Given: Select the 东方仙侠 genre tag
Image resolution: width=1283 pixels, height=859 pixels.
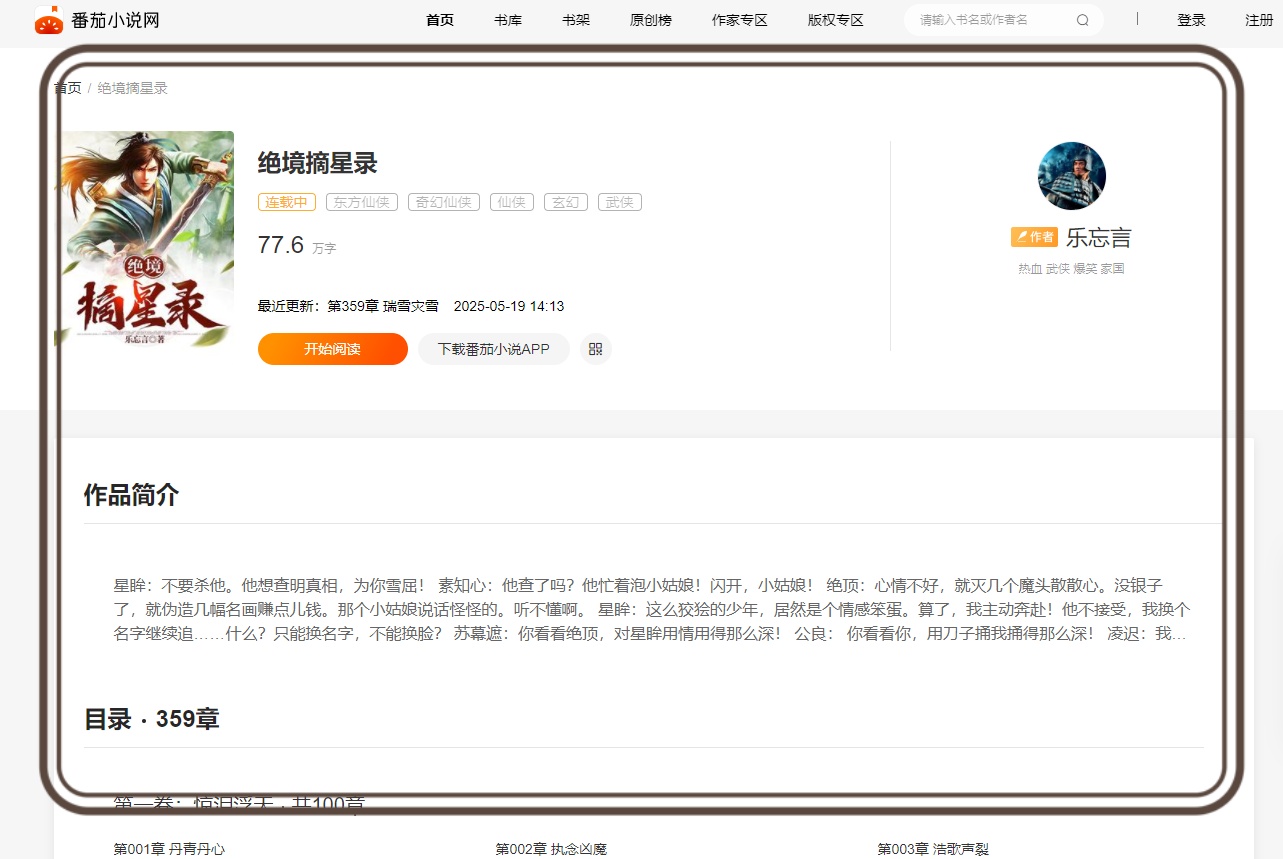Looking at the screenshot, I should pyautogui.click(x=361, y=202).
